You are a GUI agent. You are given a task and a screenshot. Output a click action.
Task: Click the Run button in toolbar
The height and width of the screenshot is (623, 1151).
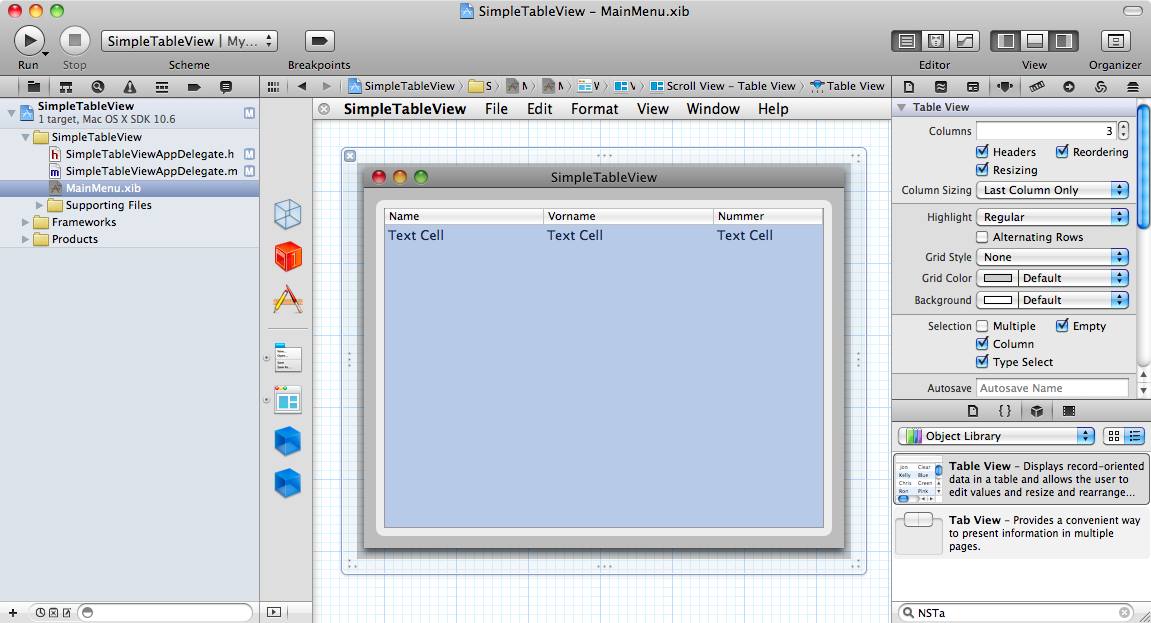tap(29, 41)
